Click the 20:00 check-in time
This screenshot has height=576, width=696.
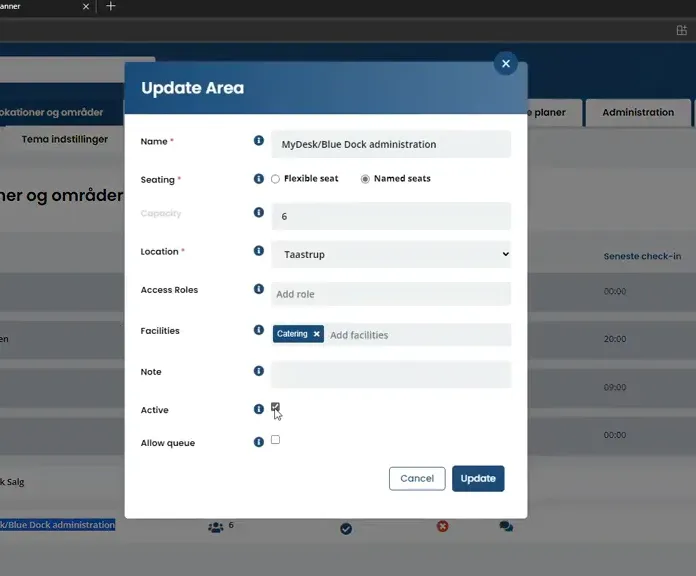coord(615,339)
